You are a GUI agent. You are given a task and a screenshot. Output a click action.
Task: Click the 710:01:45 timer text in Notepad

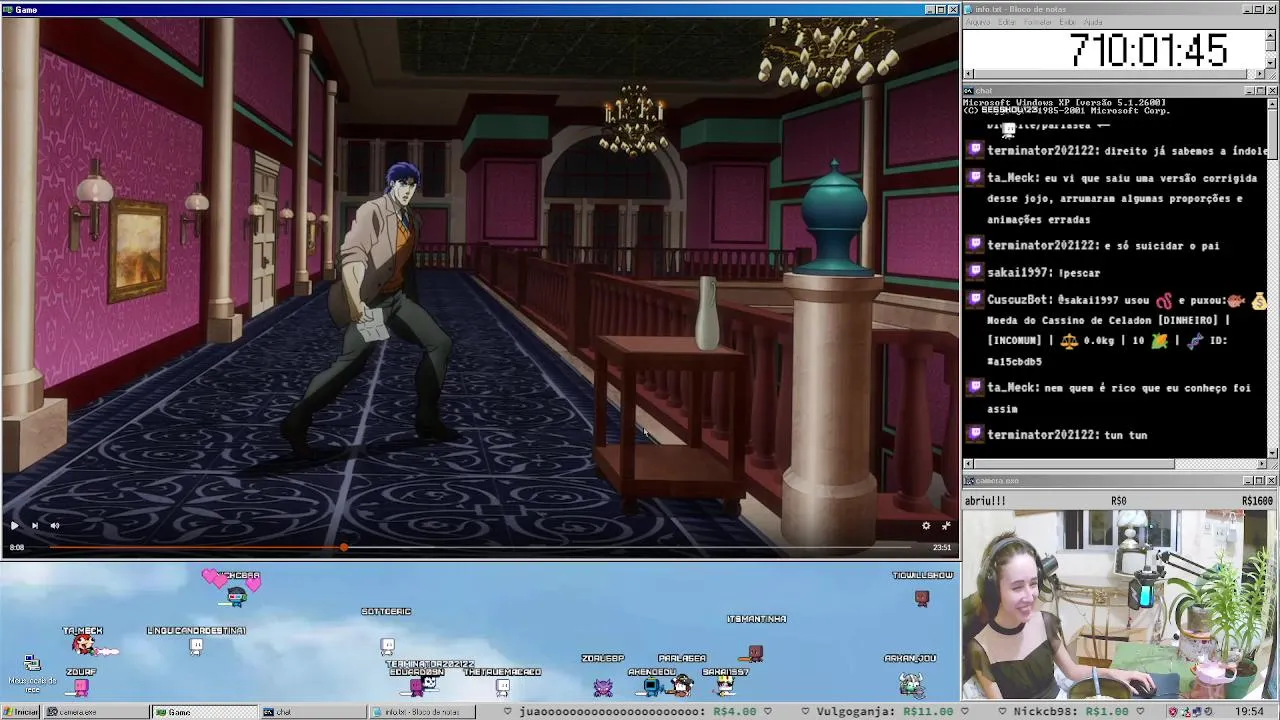(x=1148, y=50)
